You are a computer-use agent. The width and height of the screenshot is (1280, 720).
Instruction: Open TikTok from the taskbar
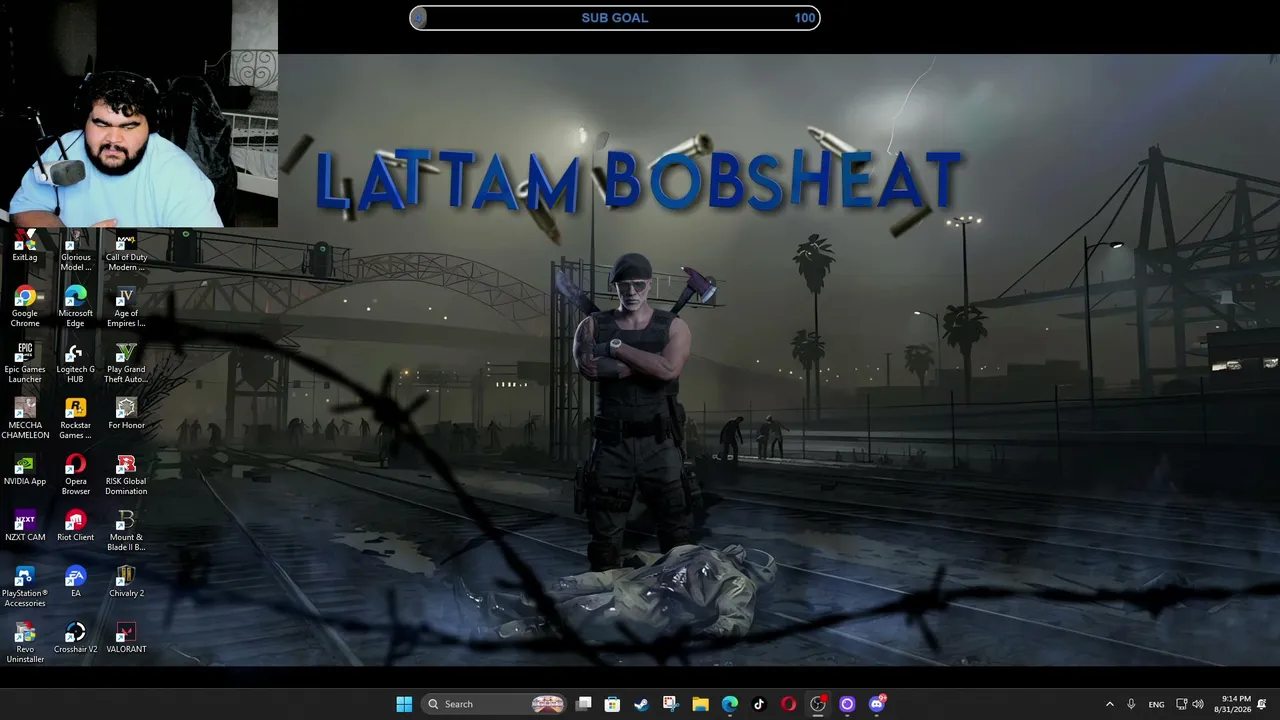[x=759, y=704]
